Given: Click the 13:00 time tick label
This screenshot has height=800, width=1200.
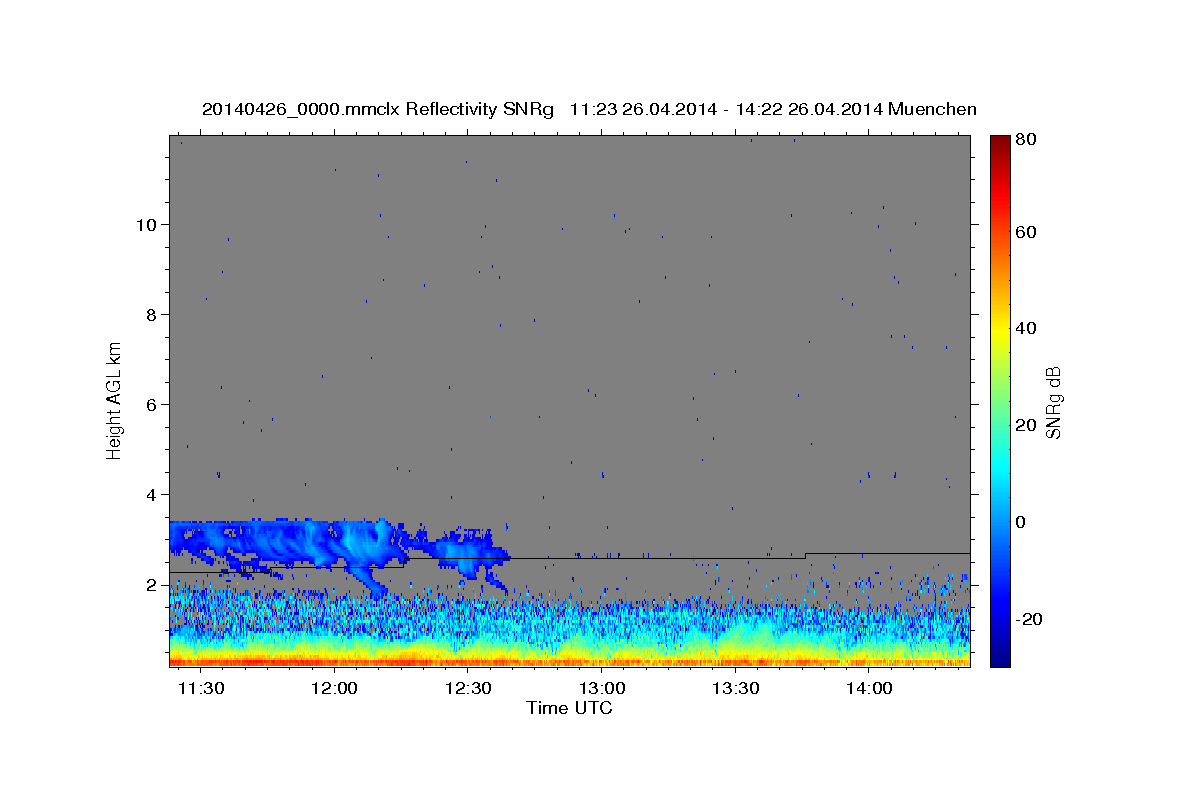Looking at the screenshot, I should pos(602,689).
